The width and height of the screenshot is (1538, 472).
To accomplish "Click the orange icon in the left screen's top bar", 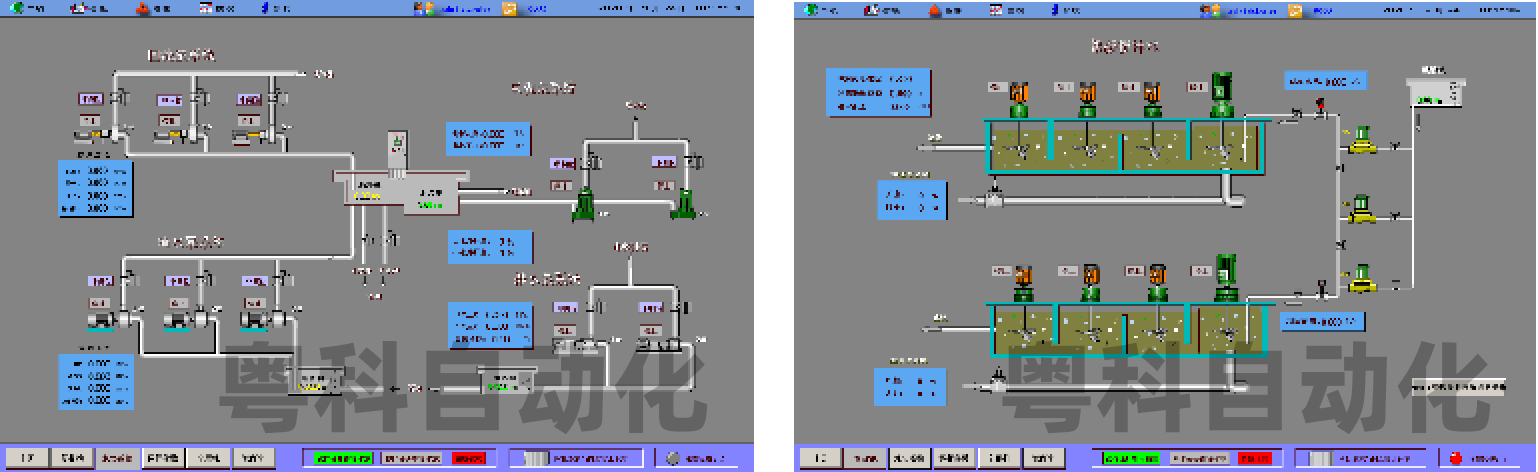I will (x=510, y=9).
